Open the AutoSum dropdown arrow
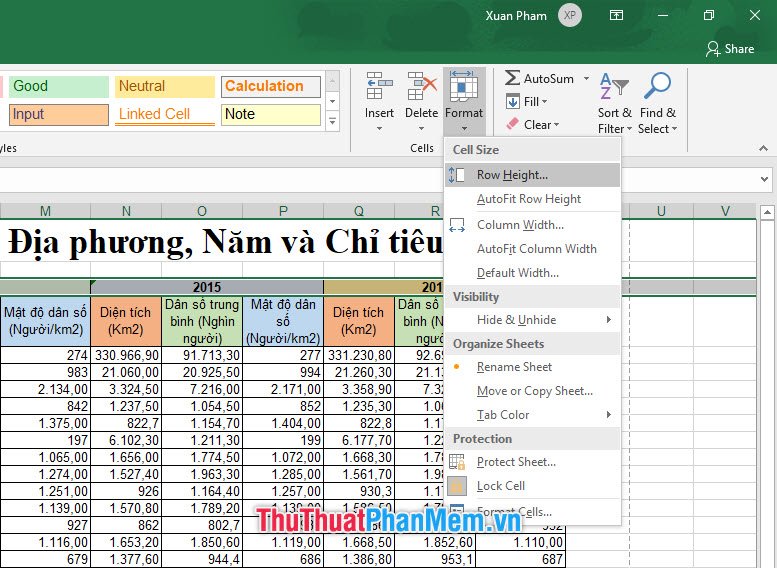The image size is (777, 568). [586, 78]
